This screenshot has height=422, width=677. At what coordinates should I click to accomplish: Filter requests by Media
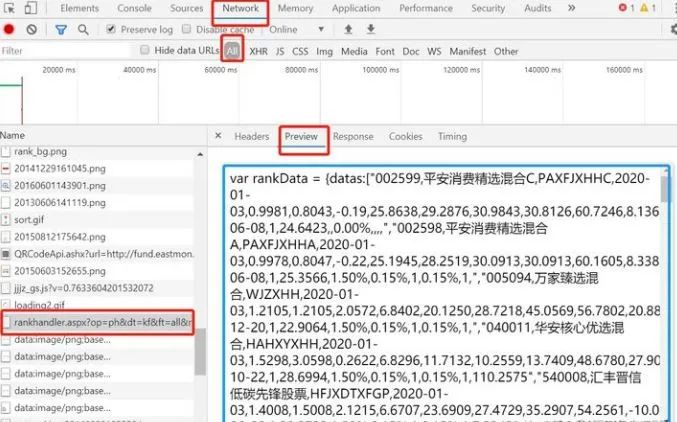(354, 51)
